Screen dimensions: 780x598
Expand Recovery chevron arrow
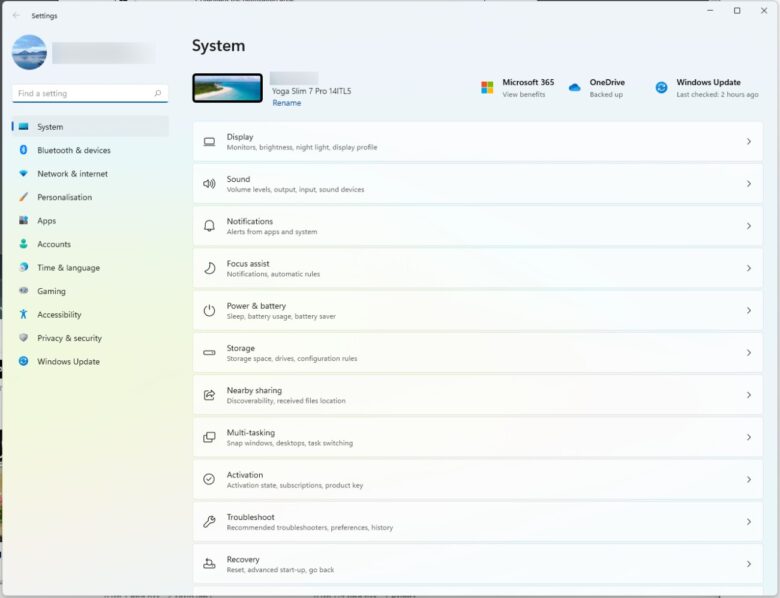pyautogui.click(x=749, y=564)
